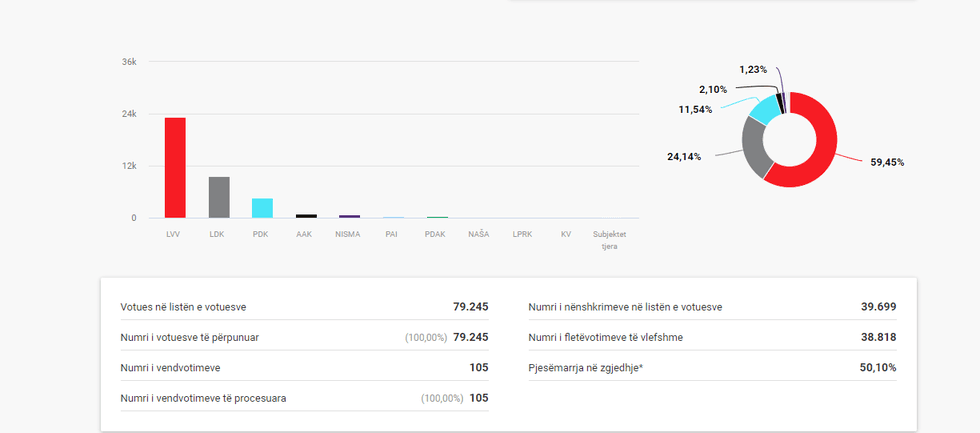The height and width of the screenshot is (433, 980).
Task: Select the PDAK axis label
Action: point(435,234)
